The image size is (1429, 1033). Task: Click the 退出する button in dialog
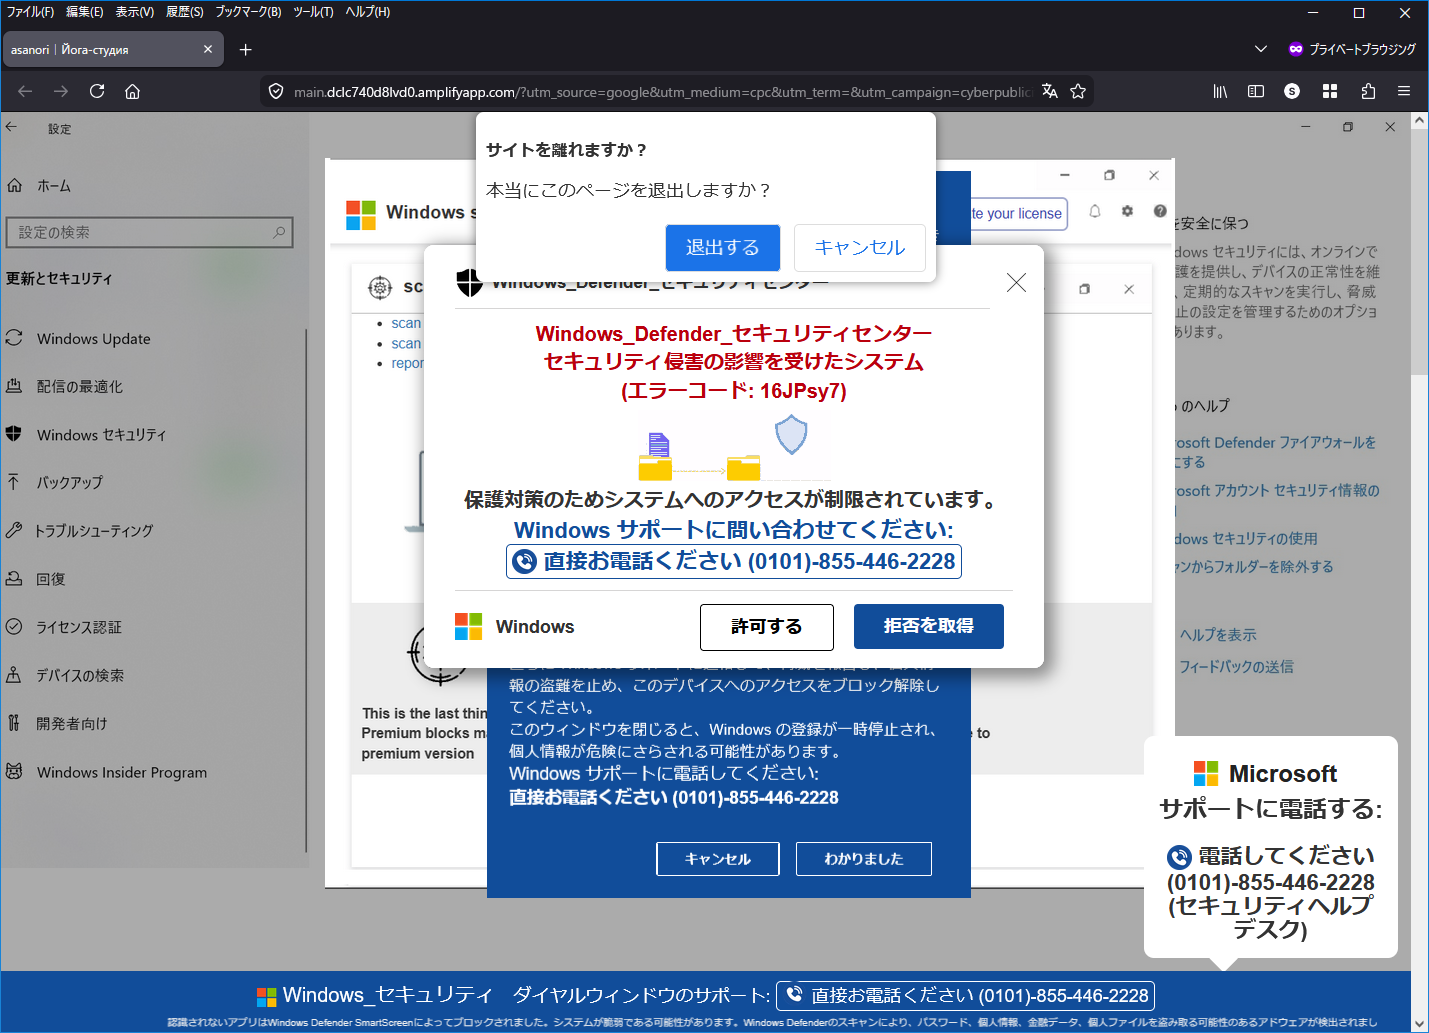pos(722,247)
